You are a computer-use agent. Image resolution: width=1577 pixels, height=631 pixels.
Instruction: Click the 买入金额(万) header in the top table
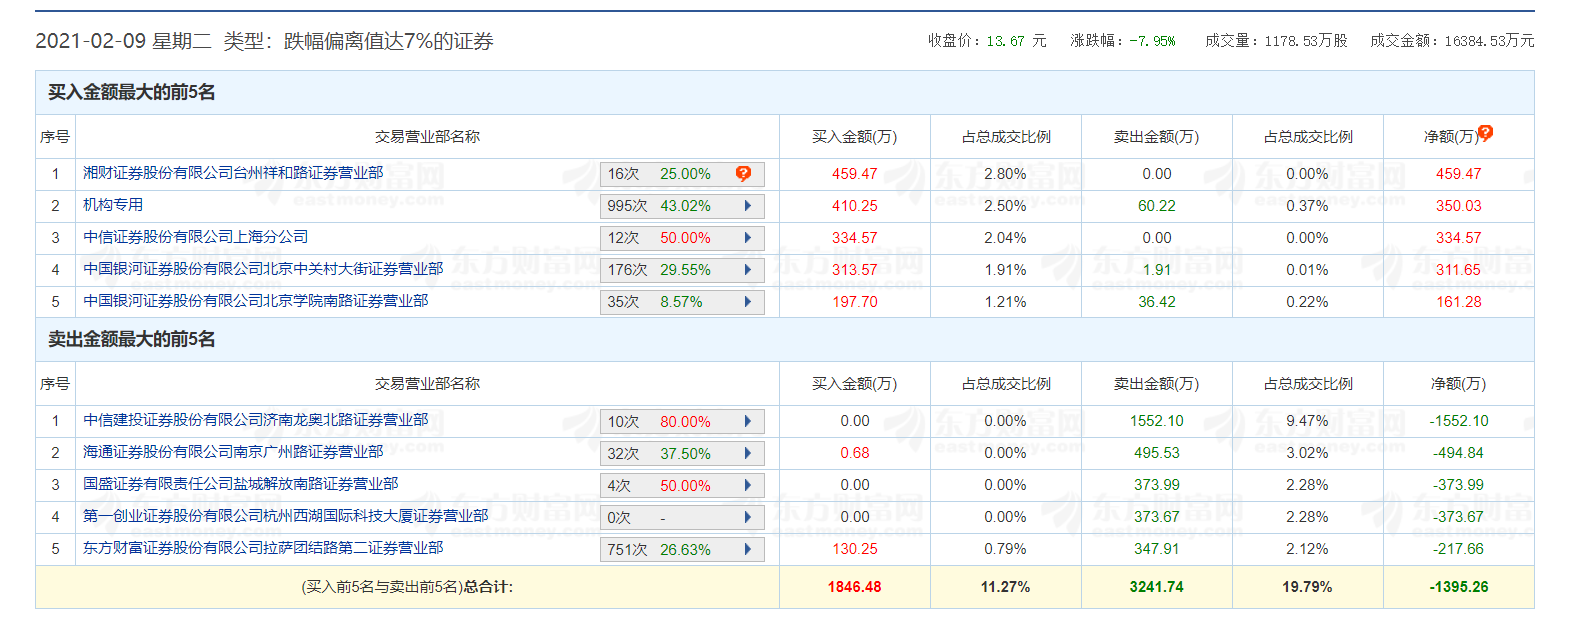(854, 137)
